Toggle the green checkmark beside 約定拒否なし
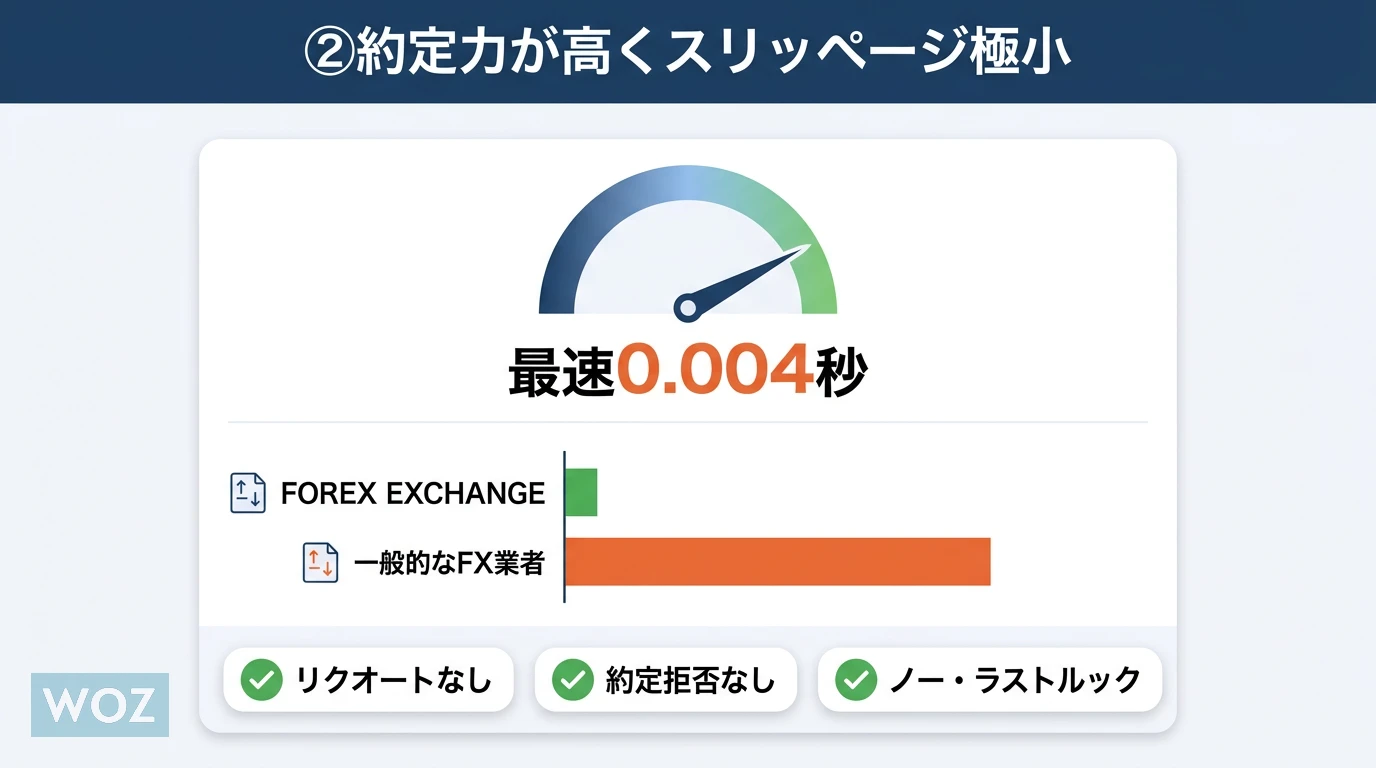The width and height of the screenshot is (1376, 768). click(573, 681)
